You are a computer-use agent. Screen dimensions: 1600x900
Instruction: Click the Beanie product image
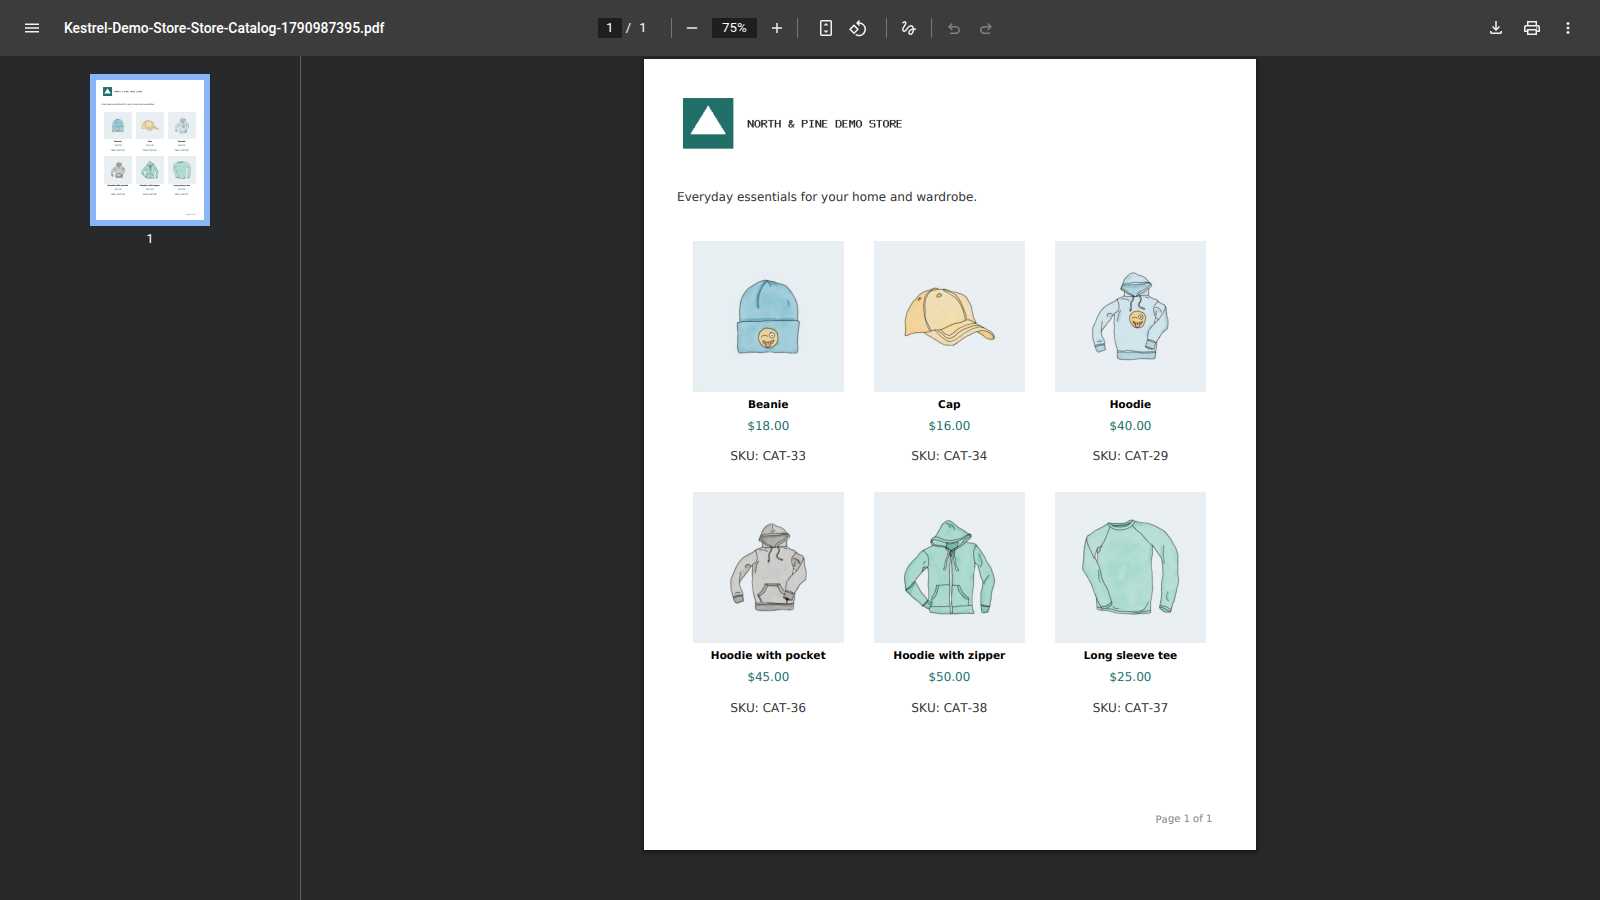(x=768, y=316)
